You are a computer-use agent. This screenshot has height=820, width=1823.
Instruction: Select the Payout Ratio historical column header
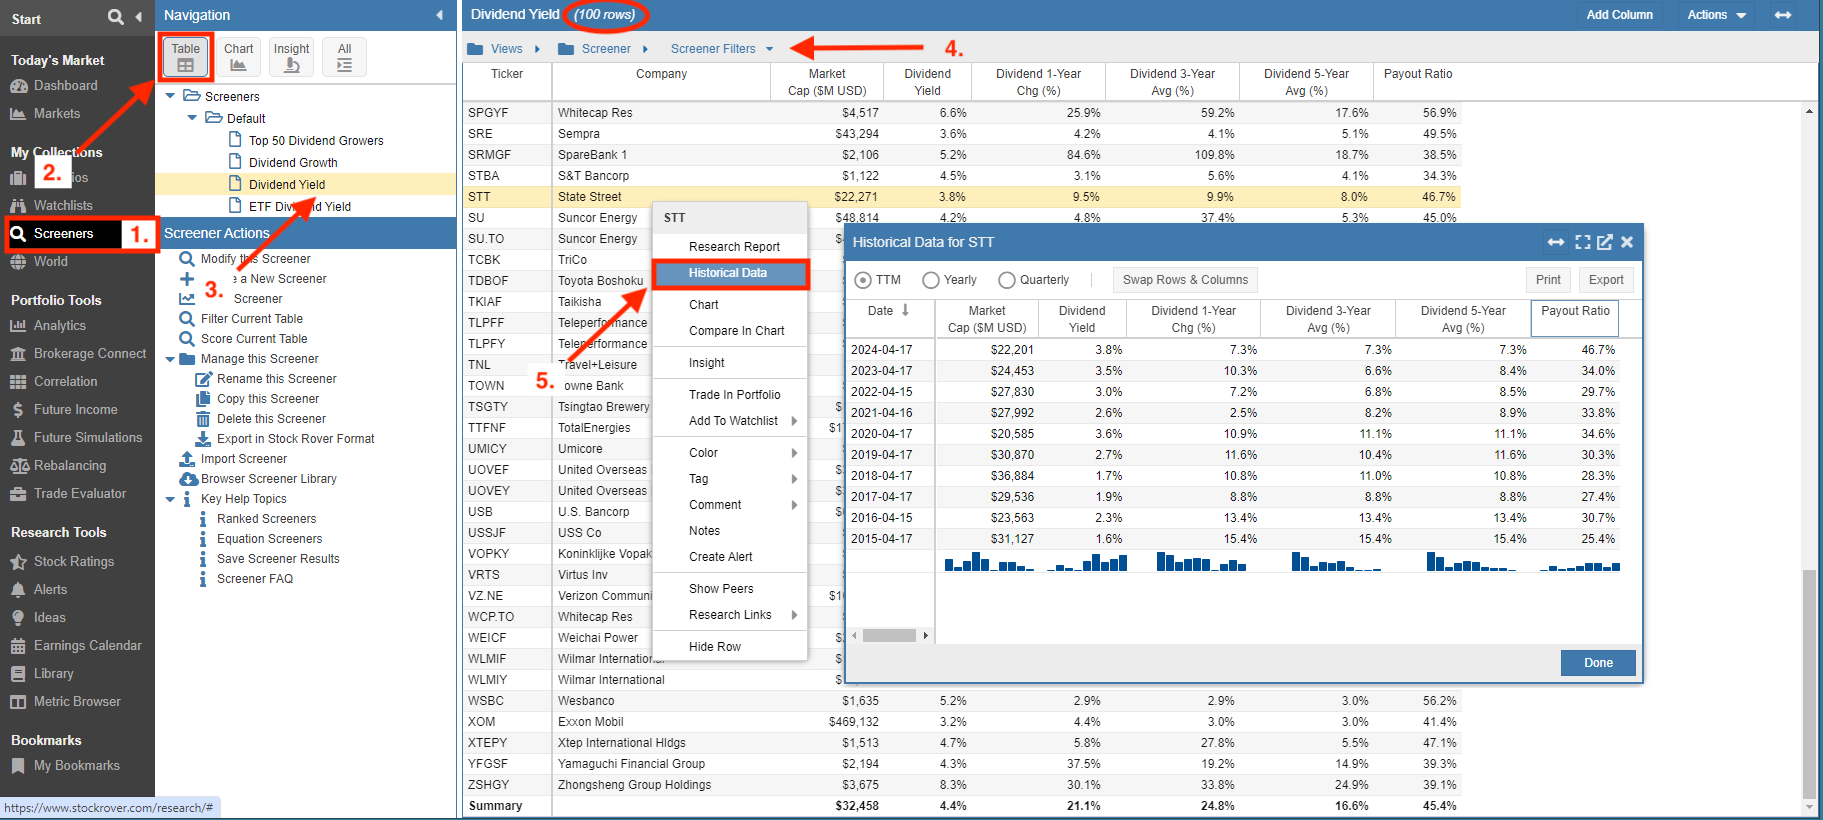tap(1575, 318)
